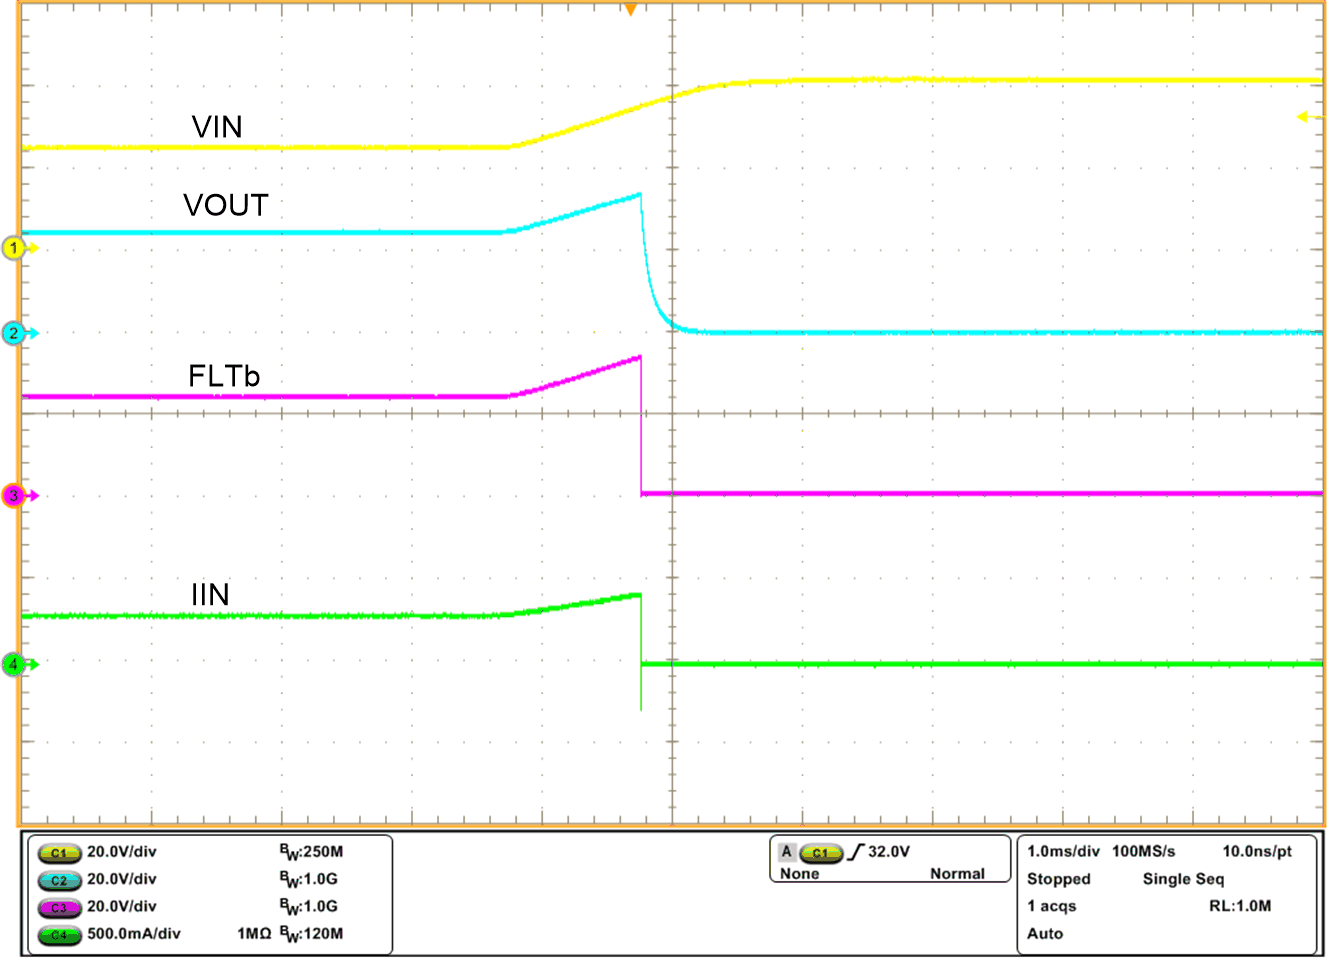Toggle the channel 3 marker on the left edge

point(14,492)
